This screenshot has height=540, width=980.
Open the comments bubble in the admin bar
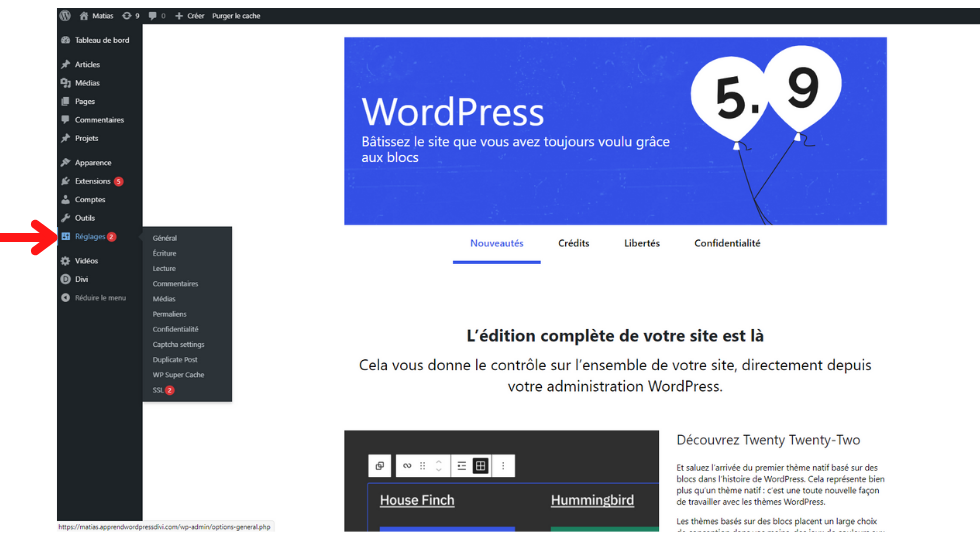[156, 16]
